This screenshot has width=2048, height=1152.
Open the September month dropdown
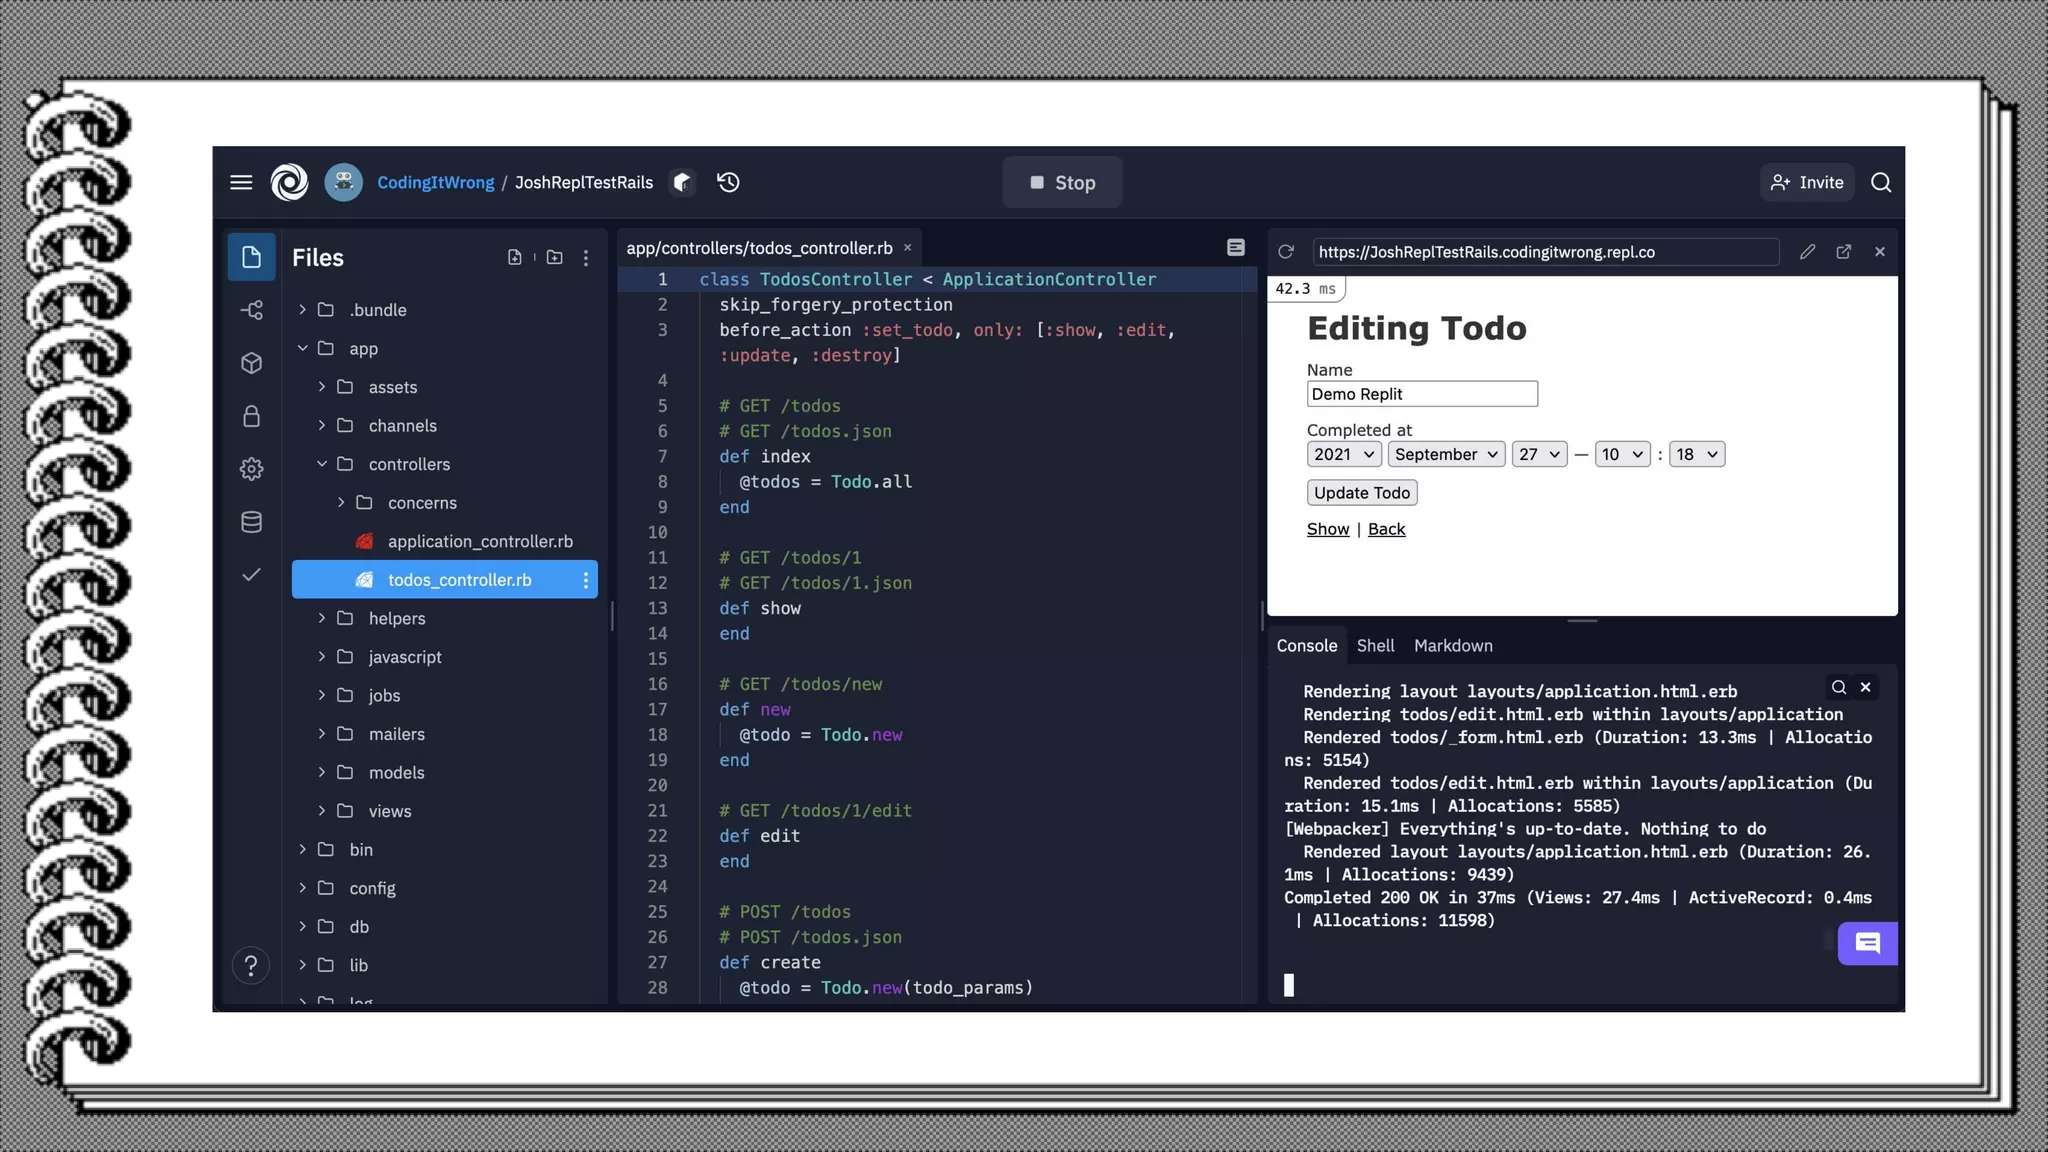pos(1445,455)
